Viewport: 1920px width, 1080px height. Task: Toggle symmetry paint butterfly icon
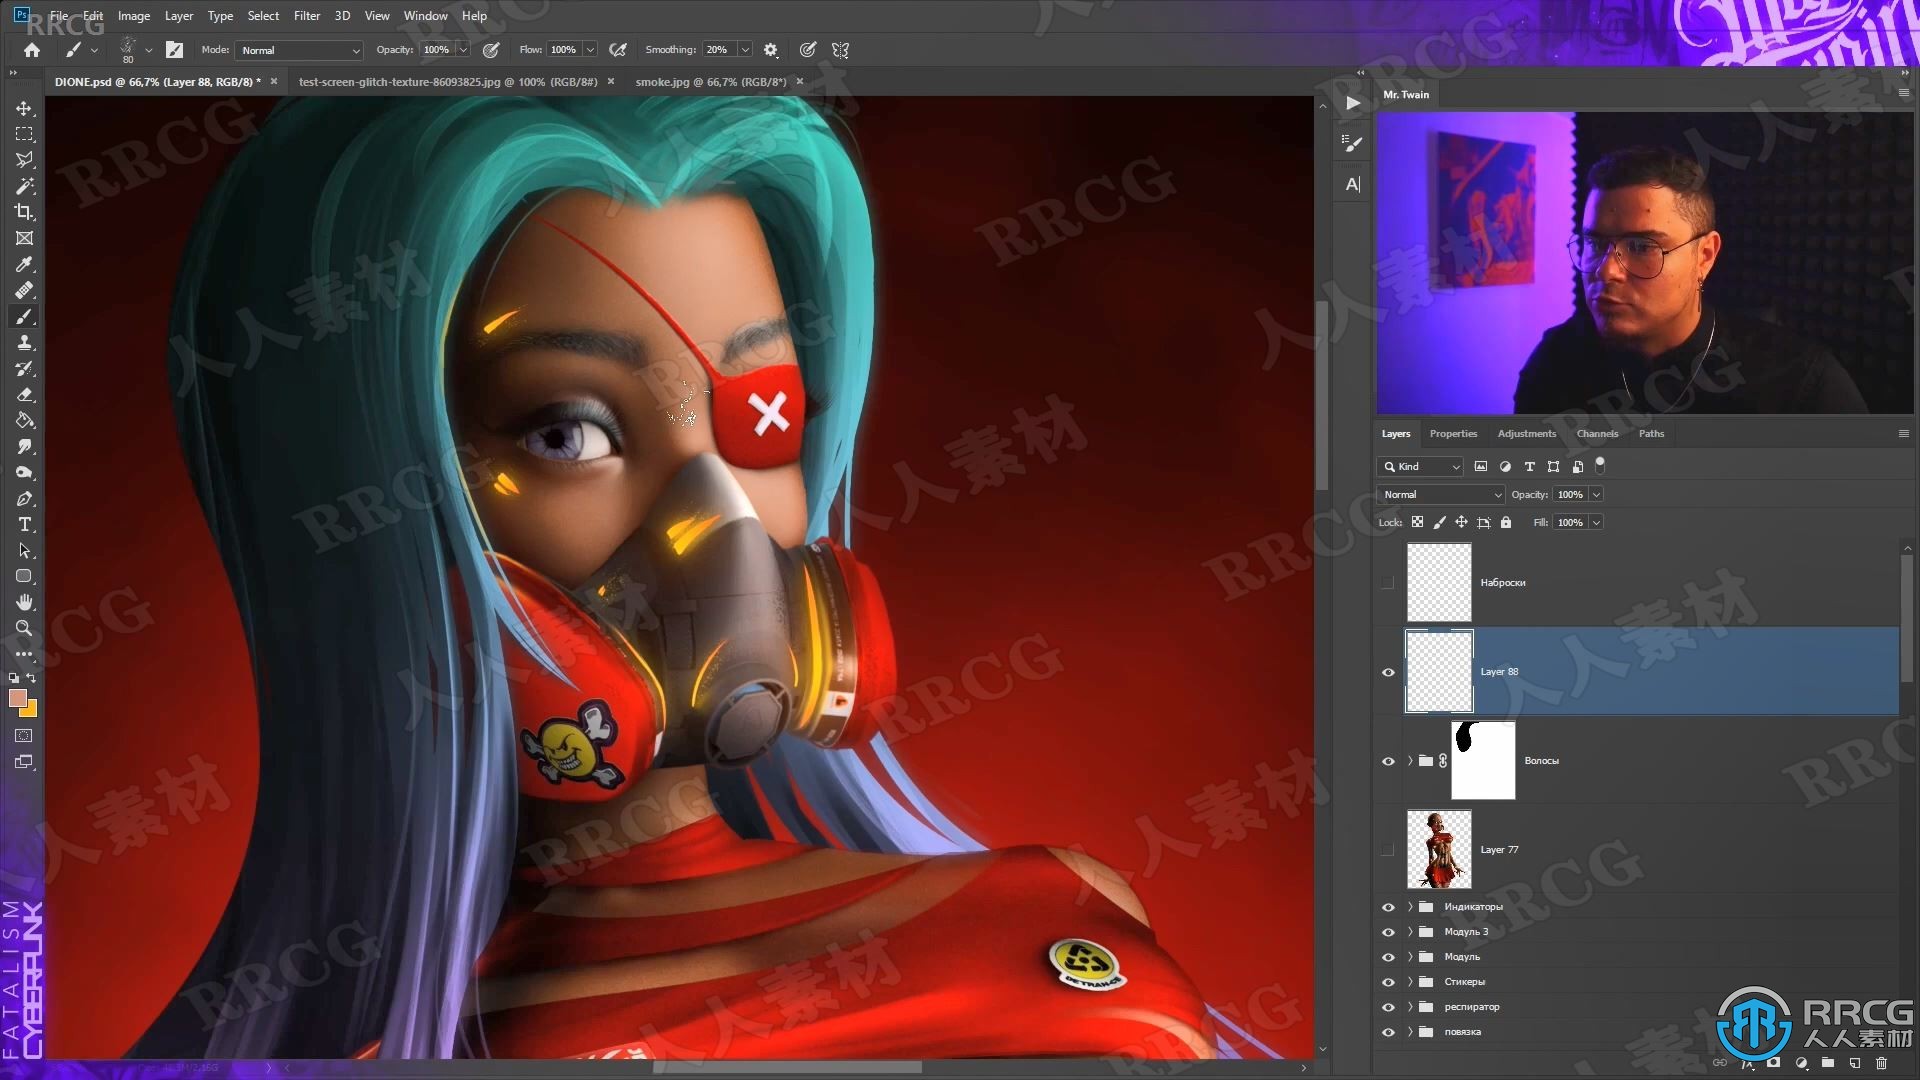click(x=840, y=50)
